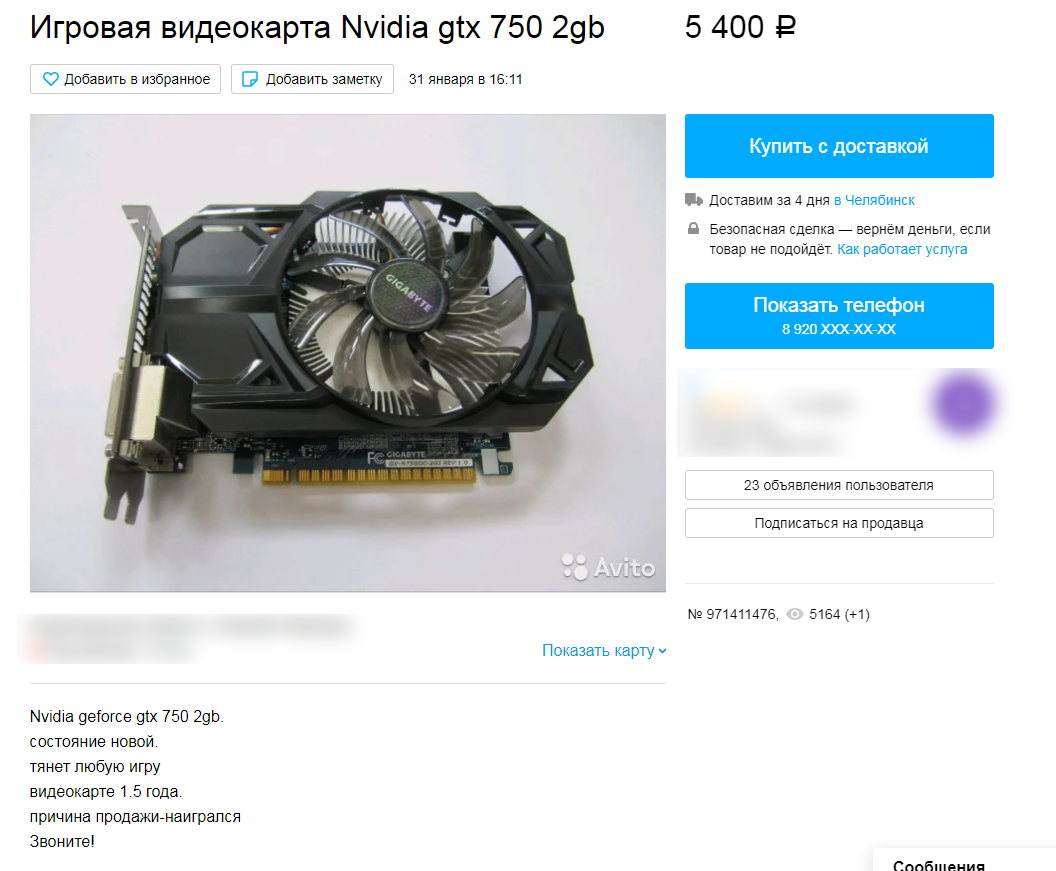This screenshot has height=871, width=1056.
Task: Open the graphics card product photo
Action: pos(348,353)
